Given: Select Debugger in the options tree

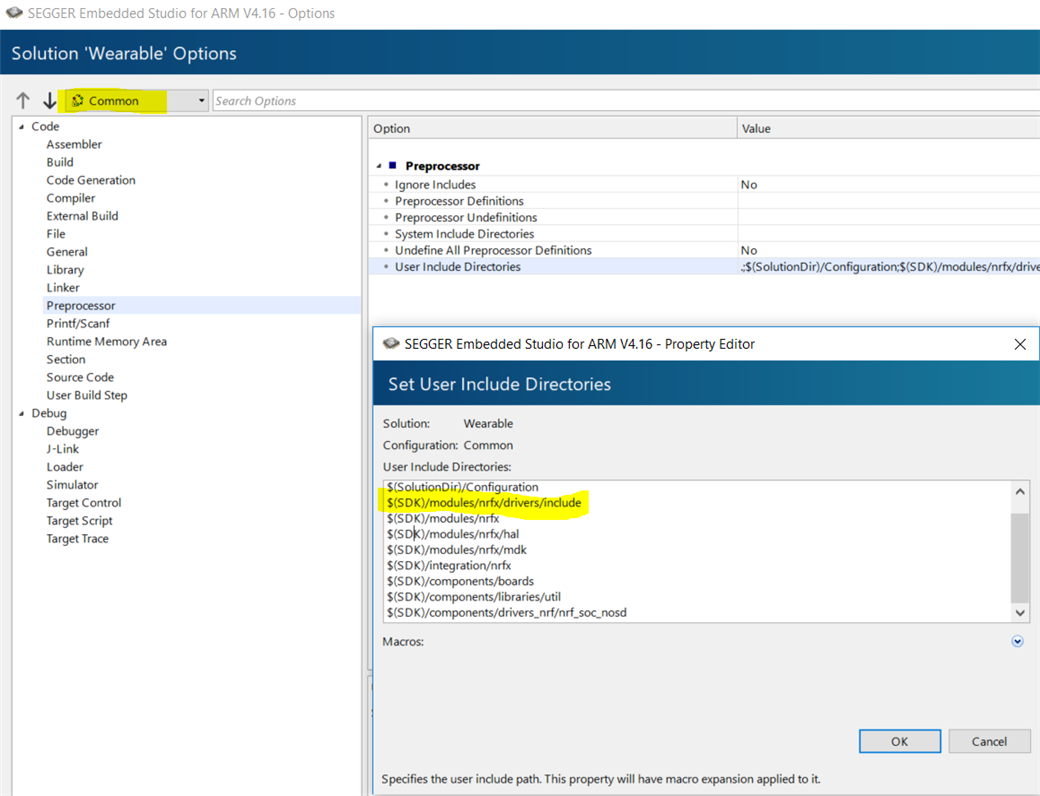Looking at the screenshot, I should 72,431.
